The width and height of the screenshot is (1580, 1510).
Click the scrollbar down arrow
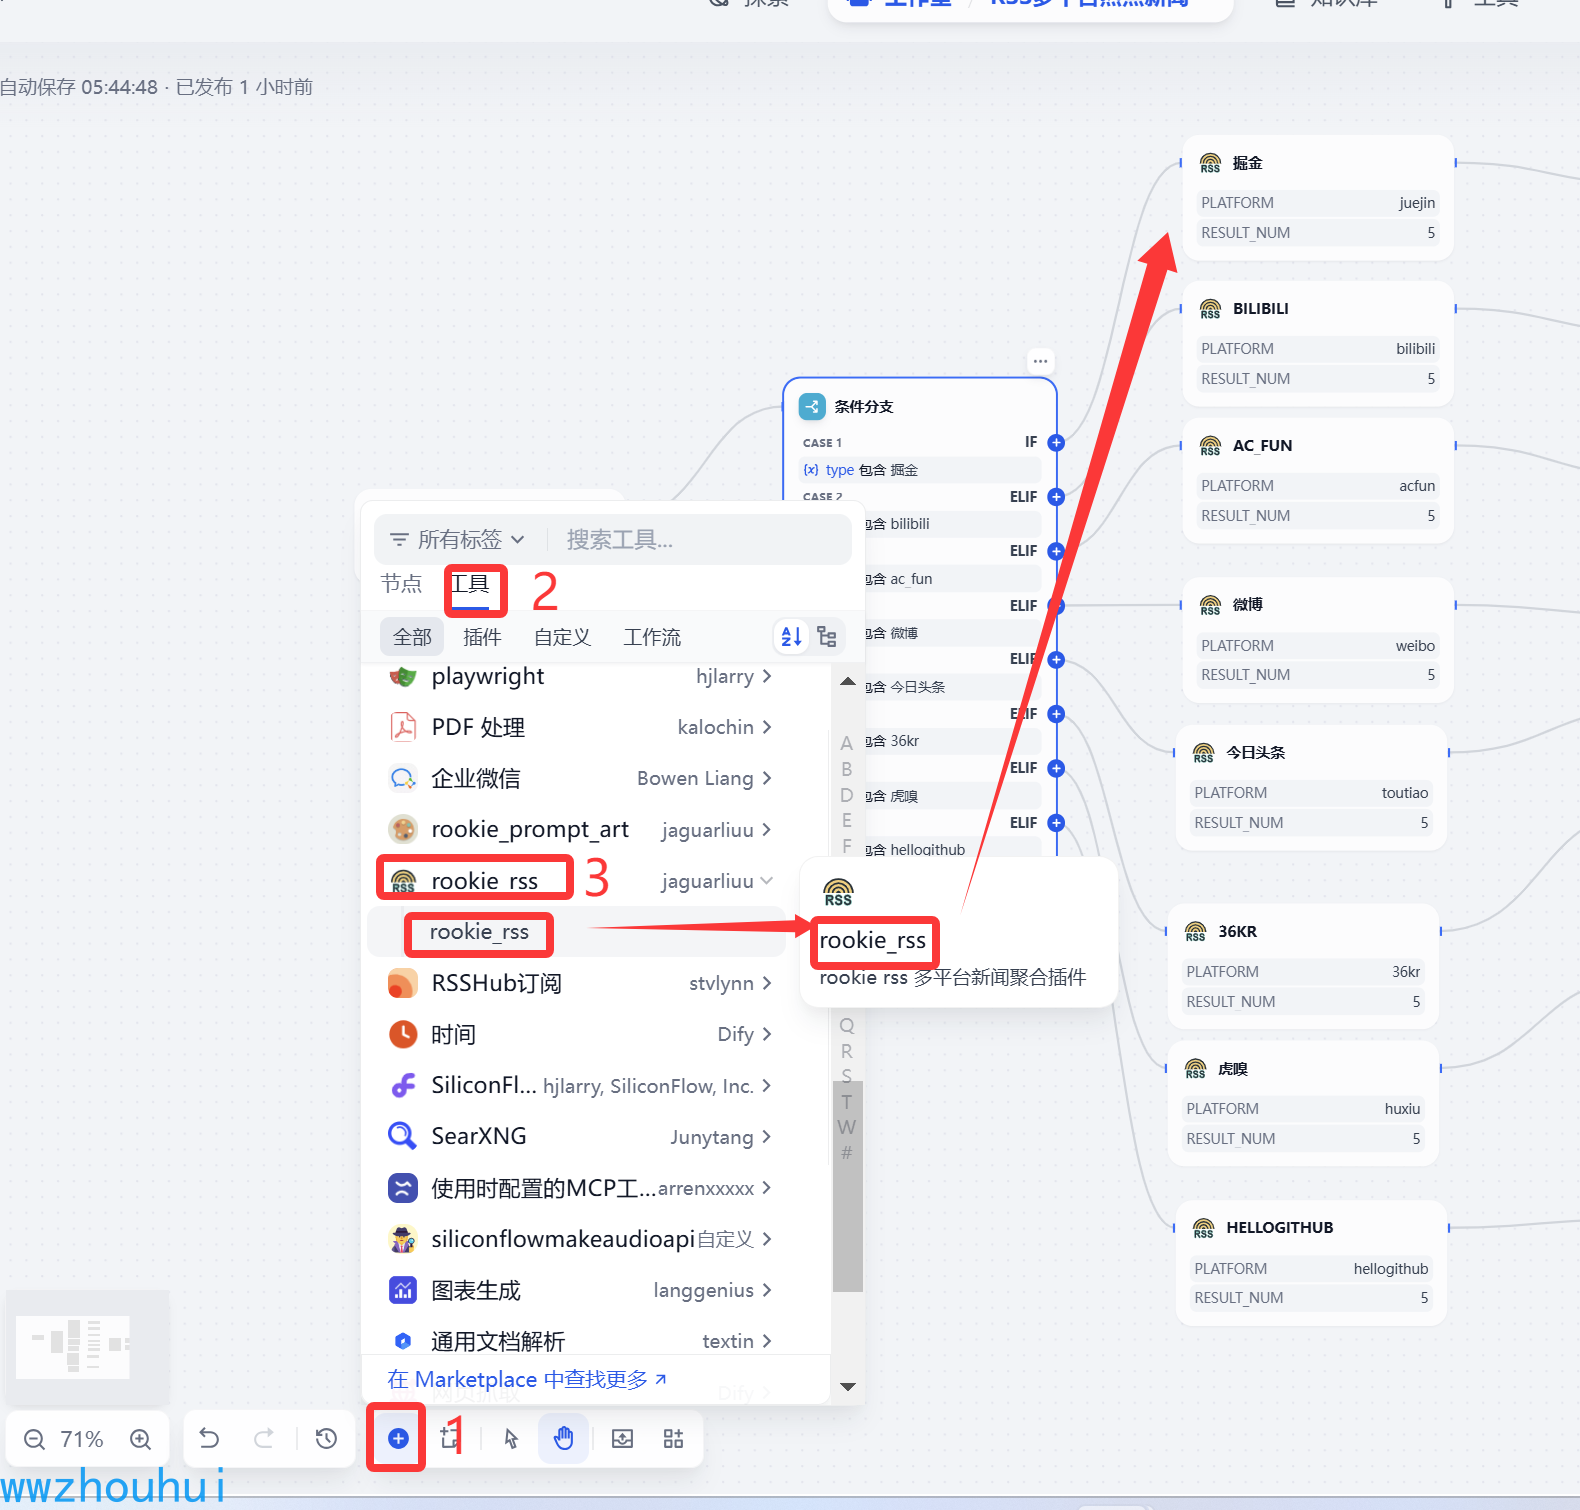(848, 1386)
